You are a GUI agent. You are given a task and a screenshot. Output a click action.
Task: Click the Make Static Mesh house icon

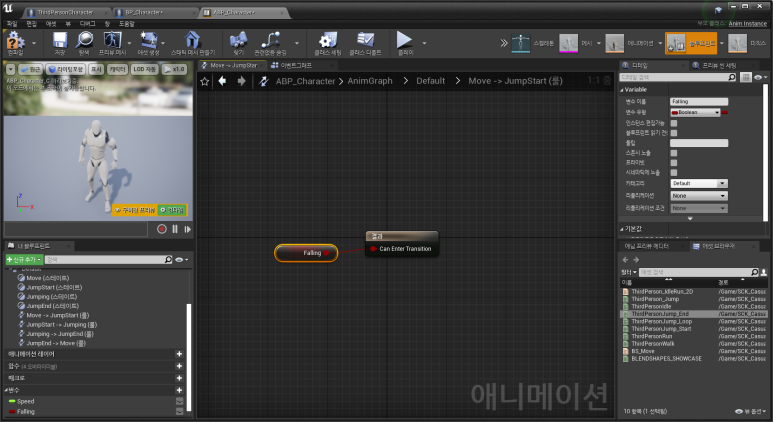pos(192,40)
